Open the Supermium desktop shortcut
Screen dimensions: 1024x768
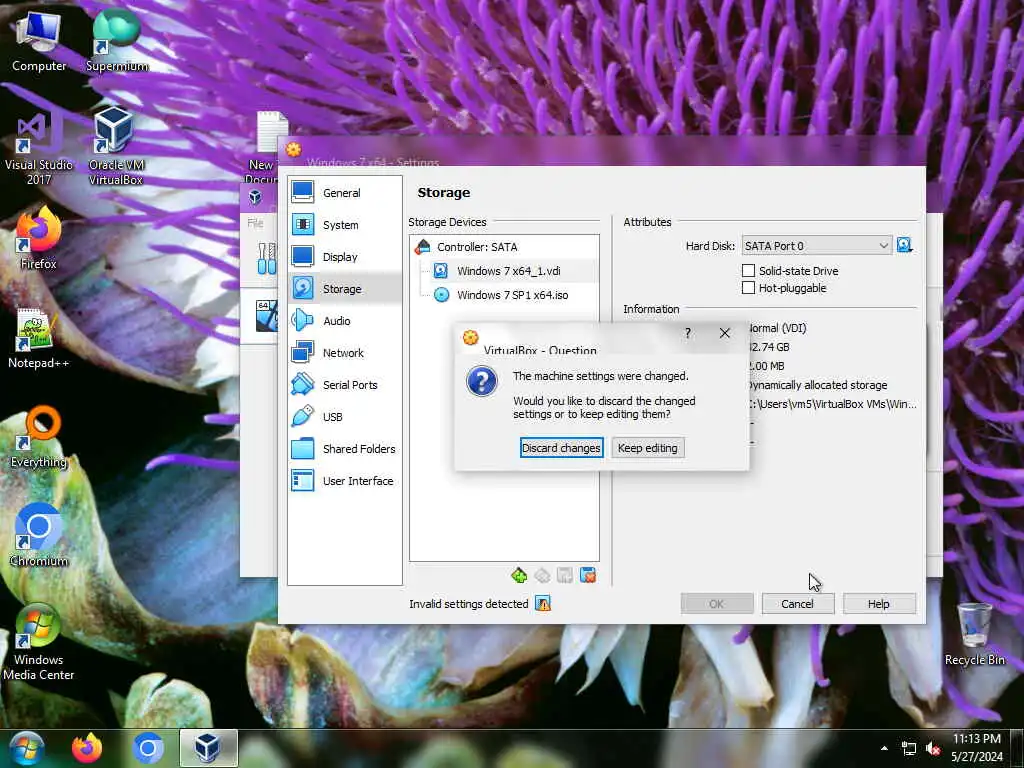pos(117,40)
